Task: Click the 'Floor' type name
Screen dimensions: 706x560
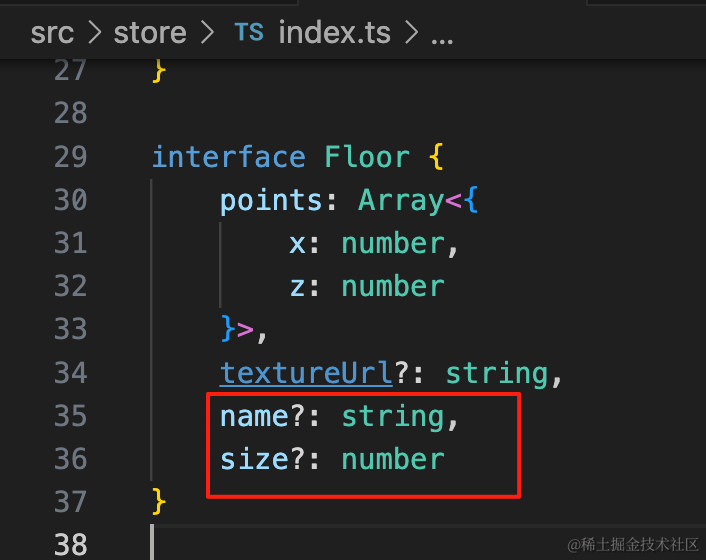Action: tap(367, 157)
